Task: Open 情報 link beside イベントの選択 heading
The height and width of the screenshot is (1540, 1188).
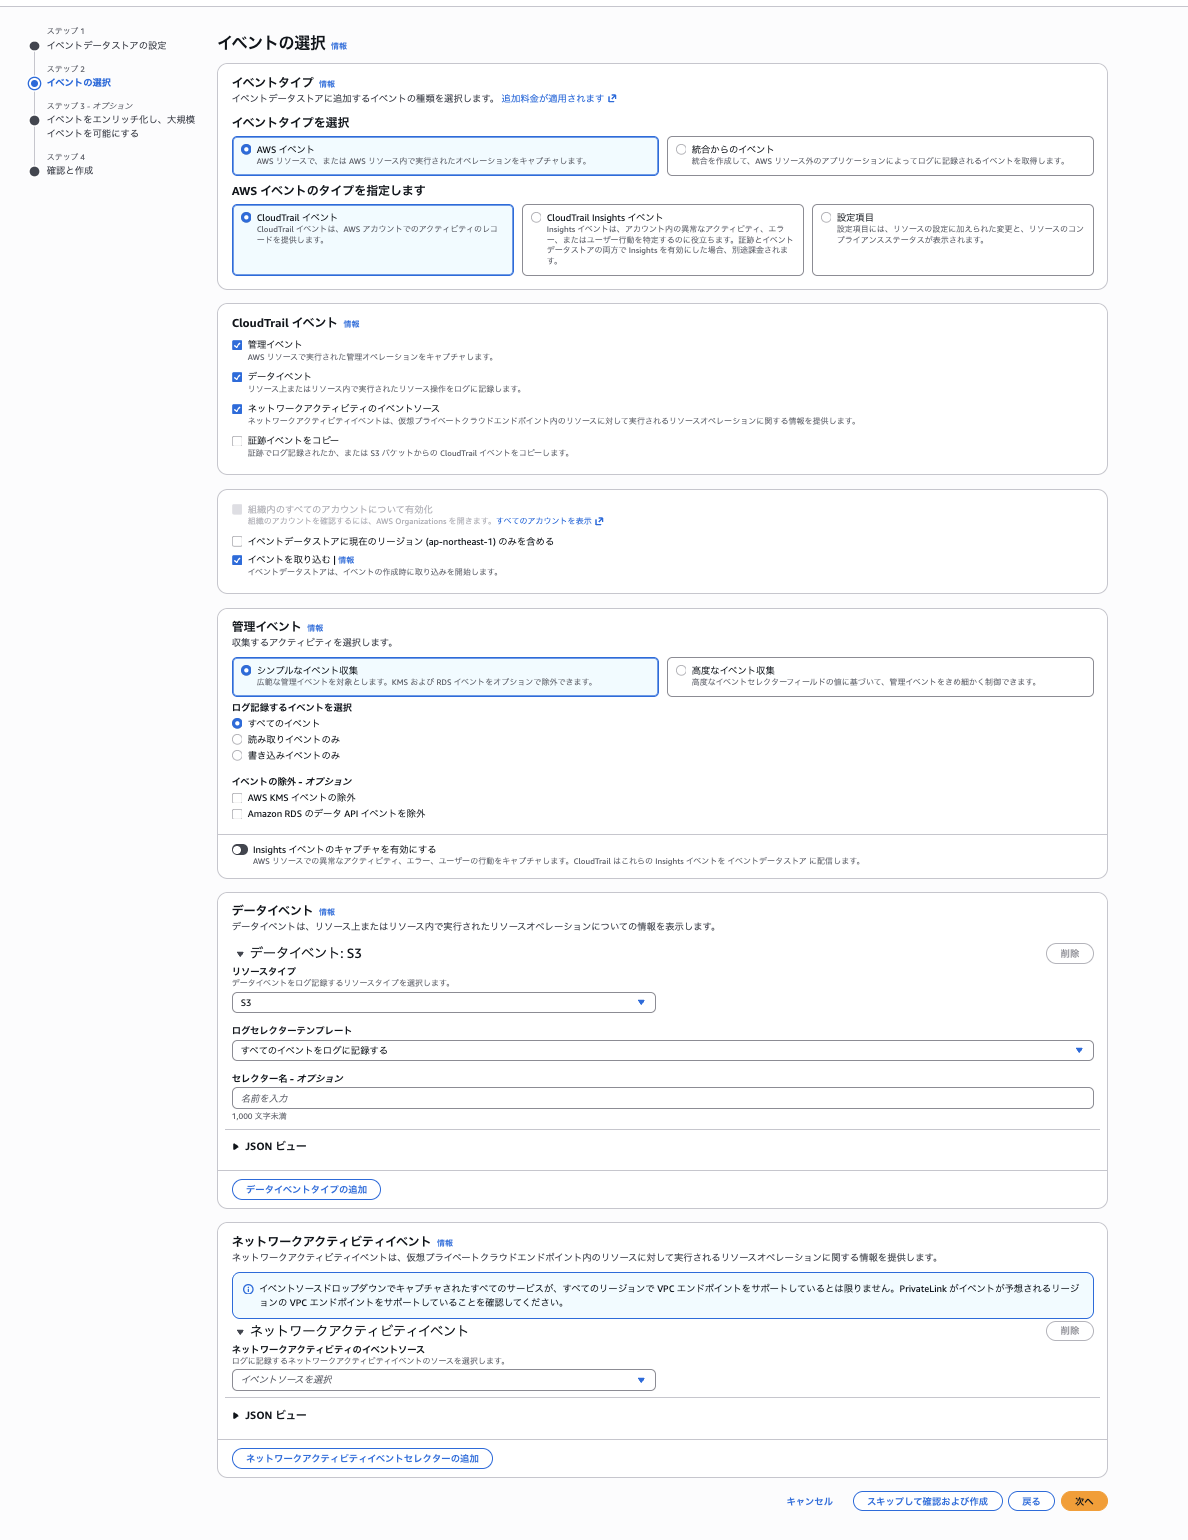Action: point(339,46)
